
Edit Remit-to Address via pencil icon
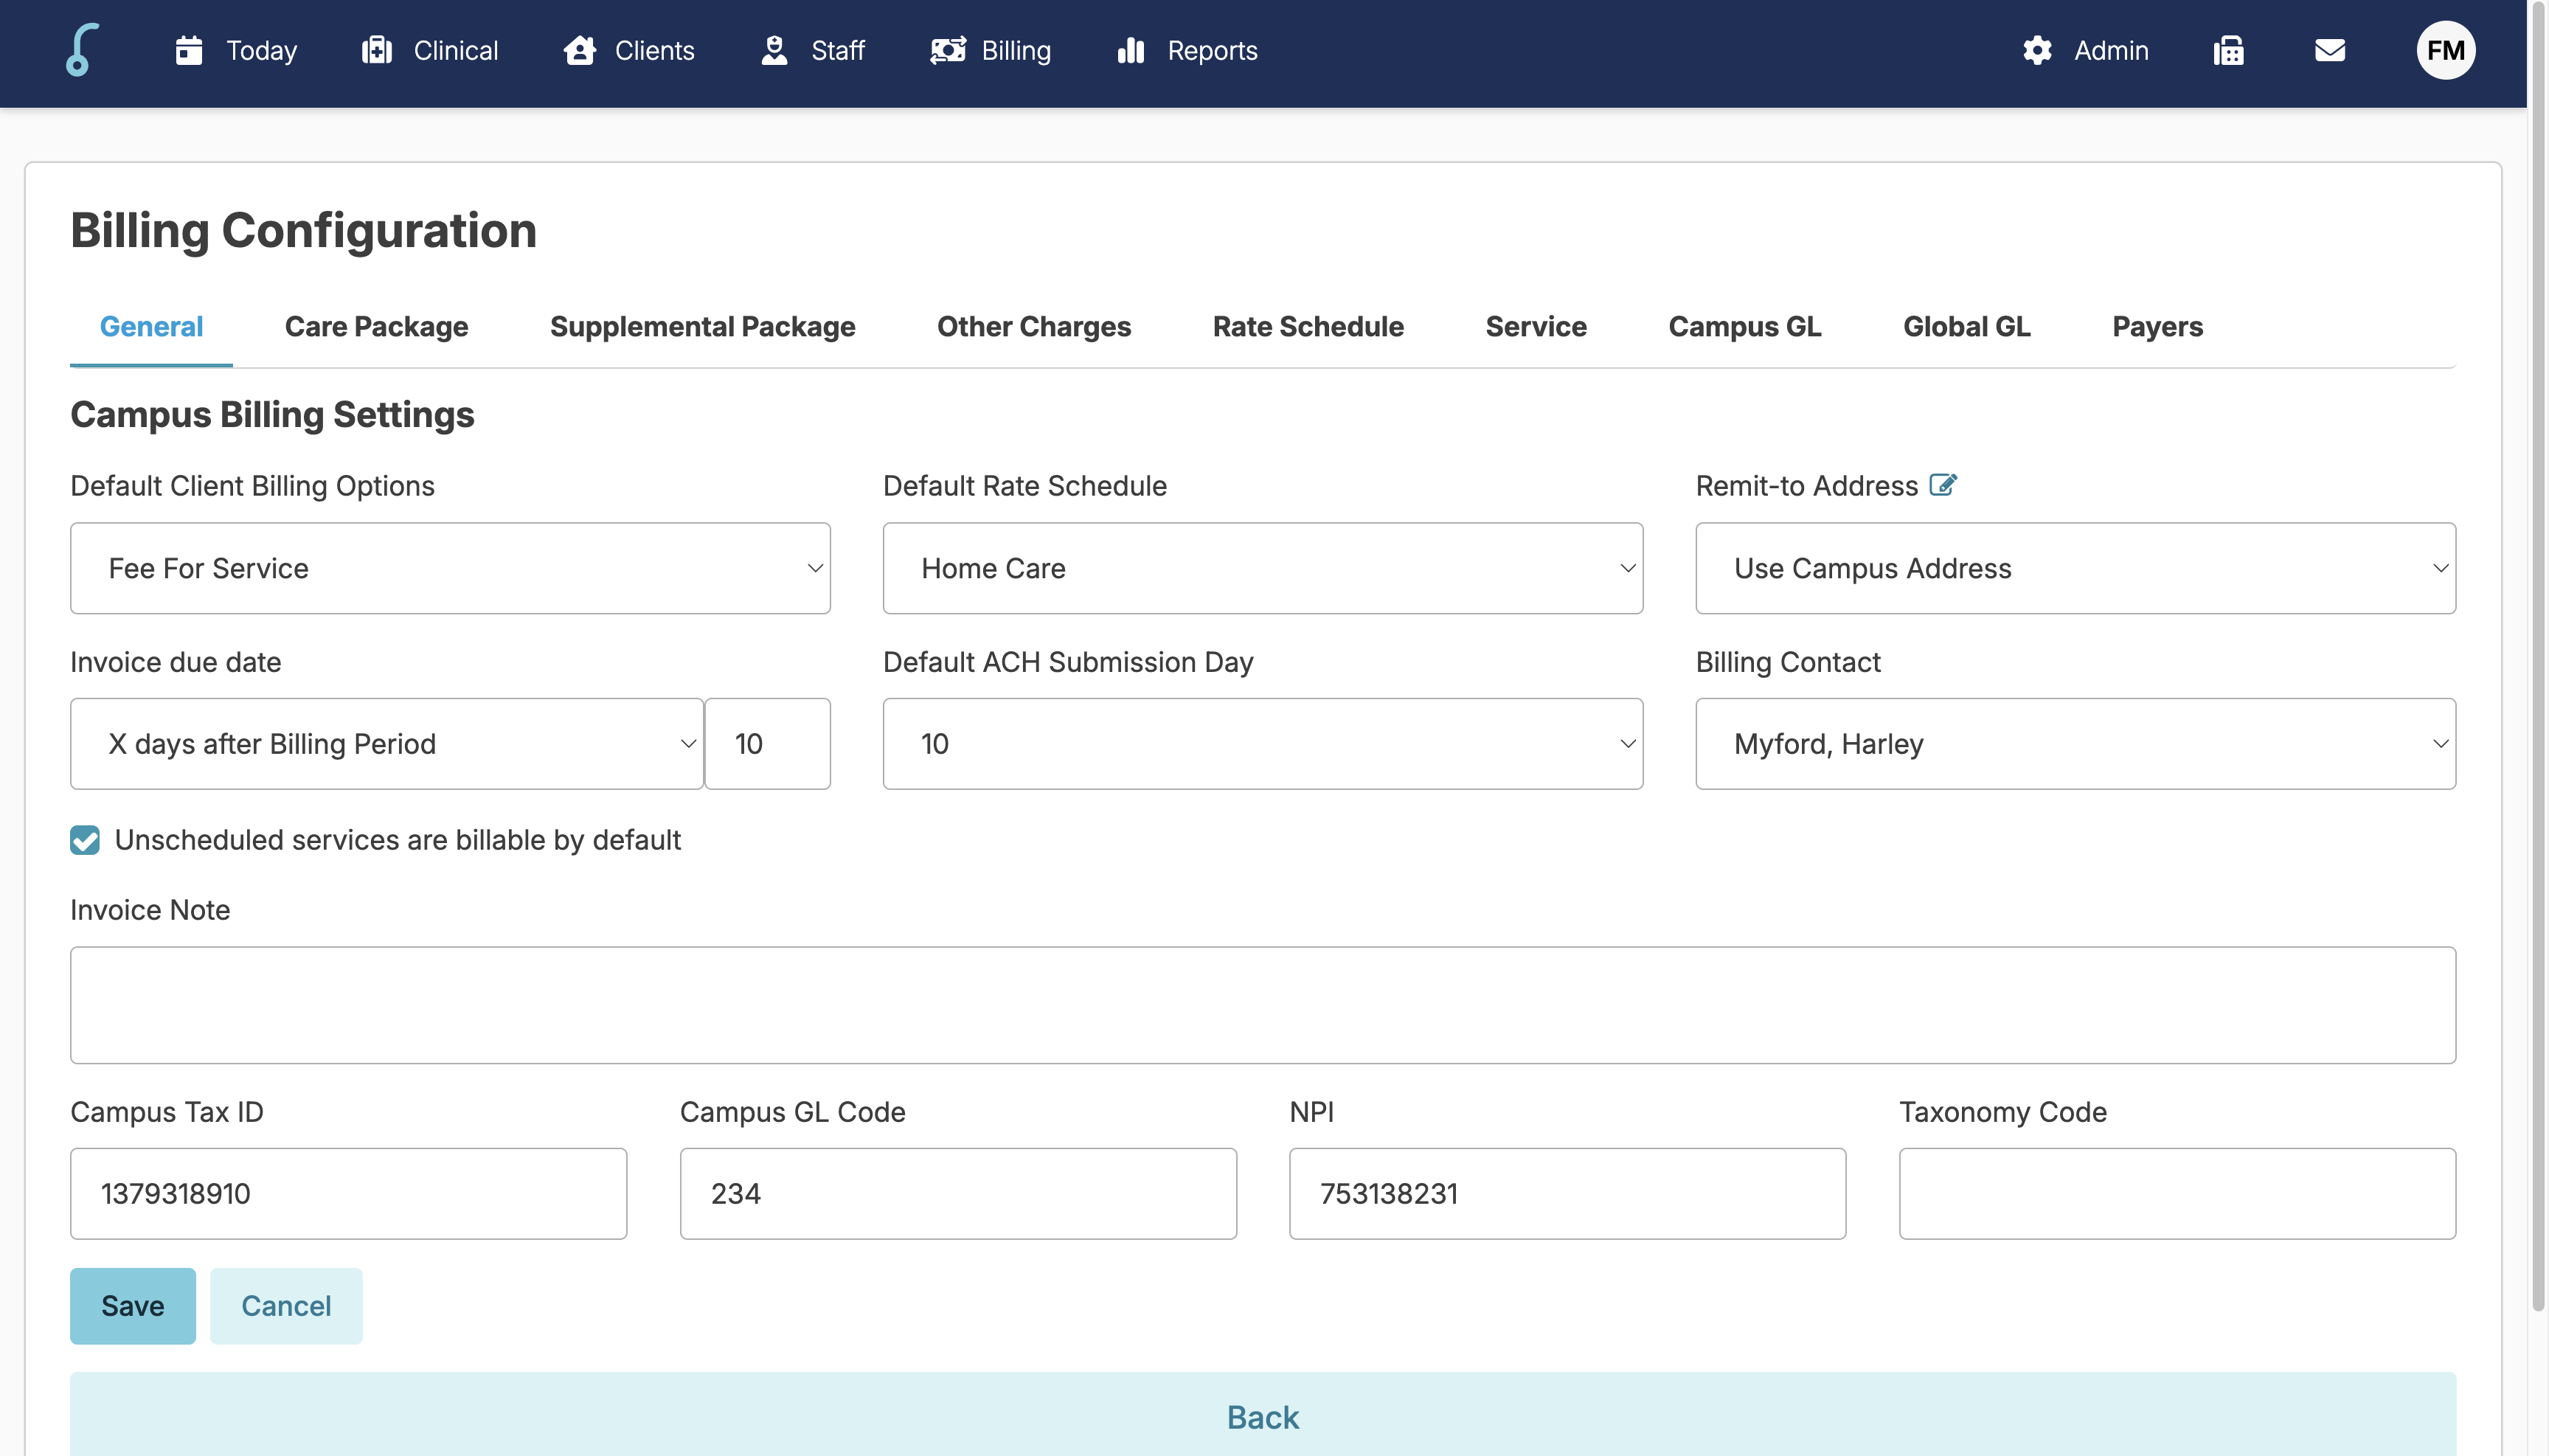pos(1942,485)
